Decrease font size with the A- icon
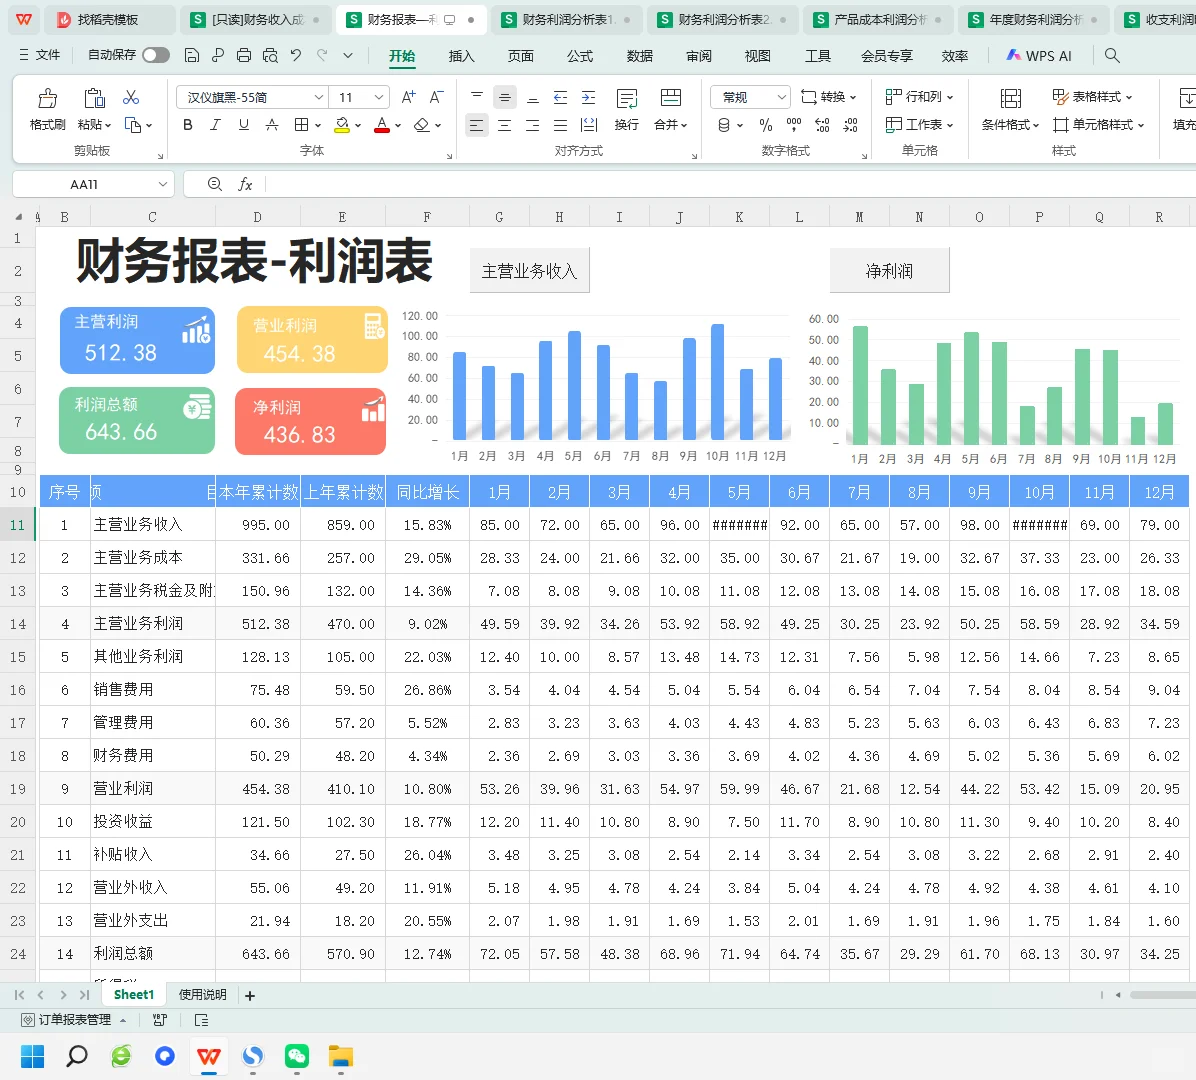 click(436, 97)
